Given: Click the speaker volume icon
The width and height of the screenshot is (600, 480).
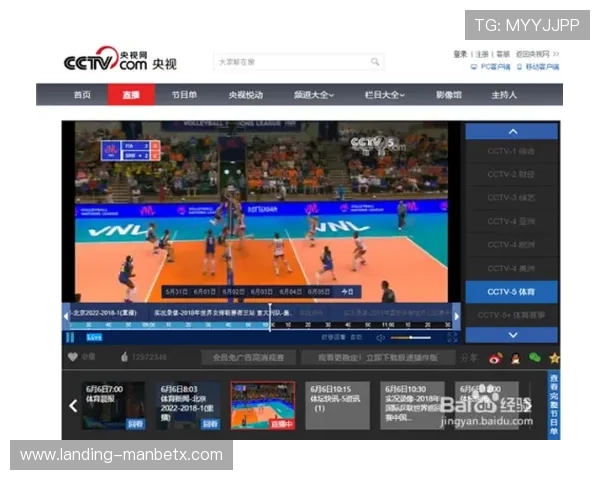Looking at the screenshot, I should pyautogui.click(x=381, y=338).
